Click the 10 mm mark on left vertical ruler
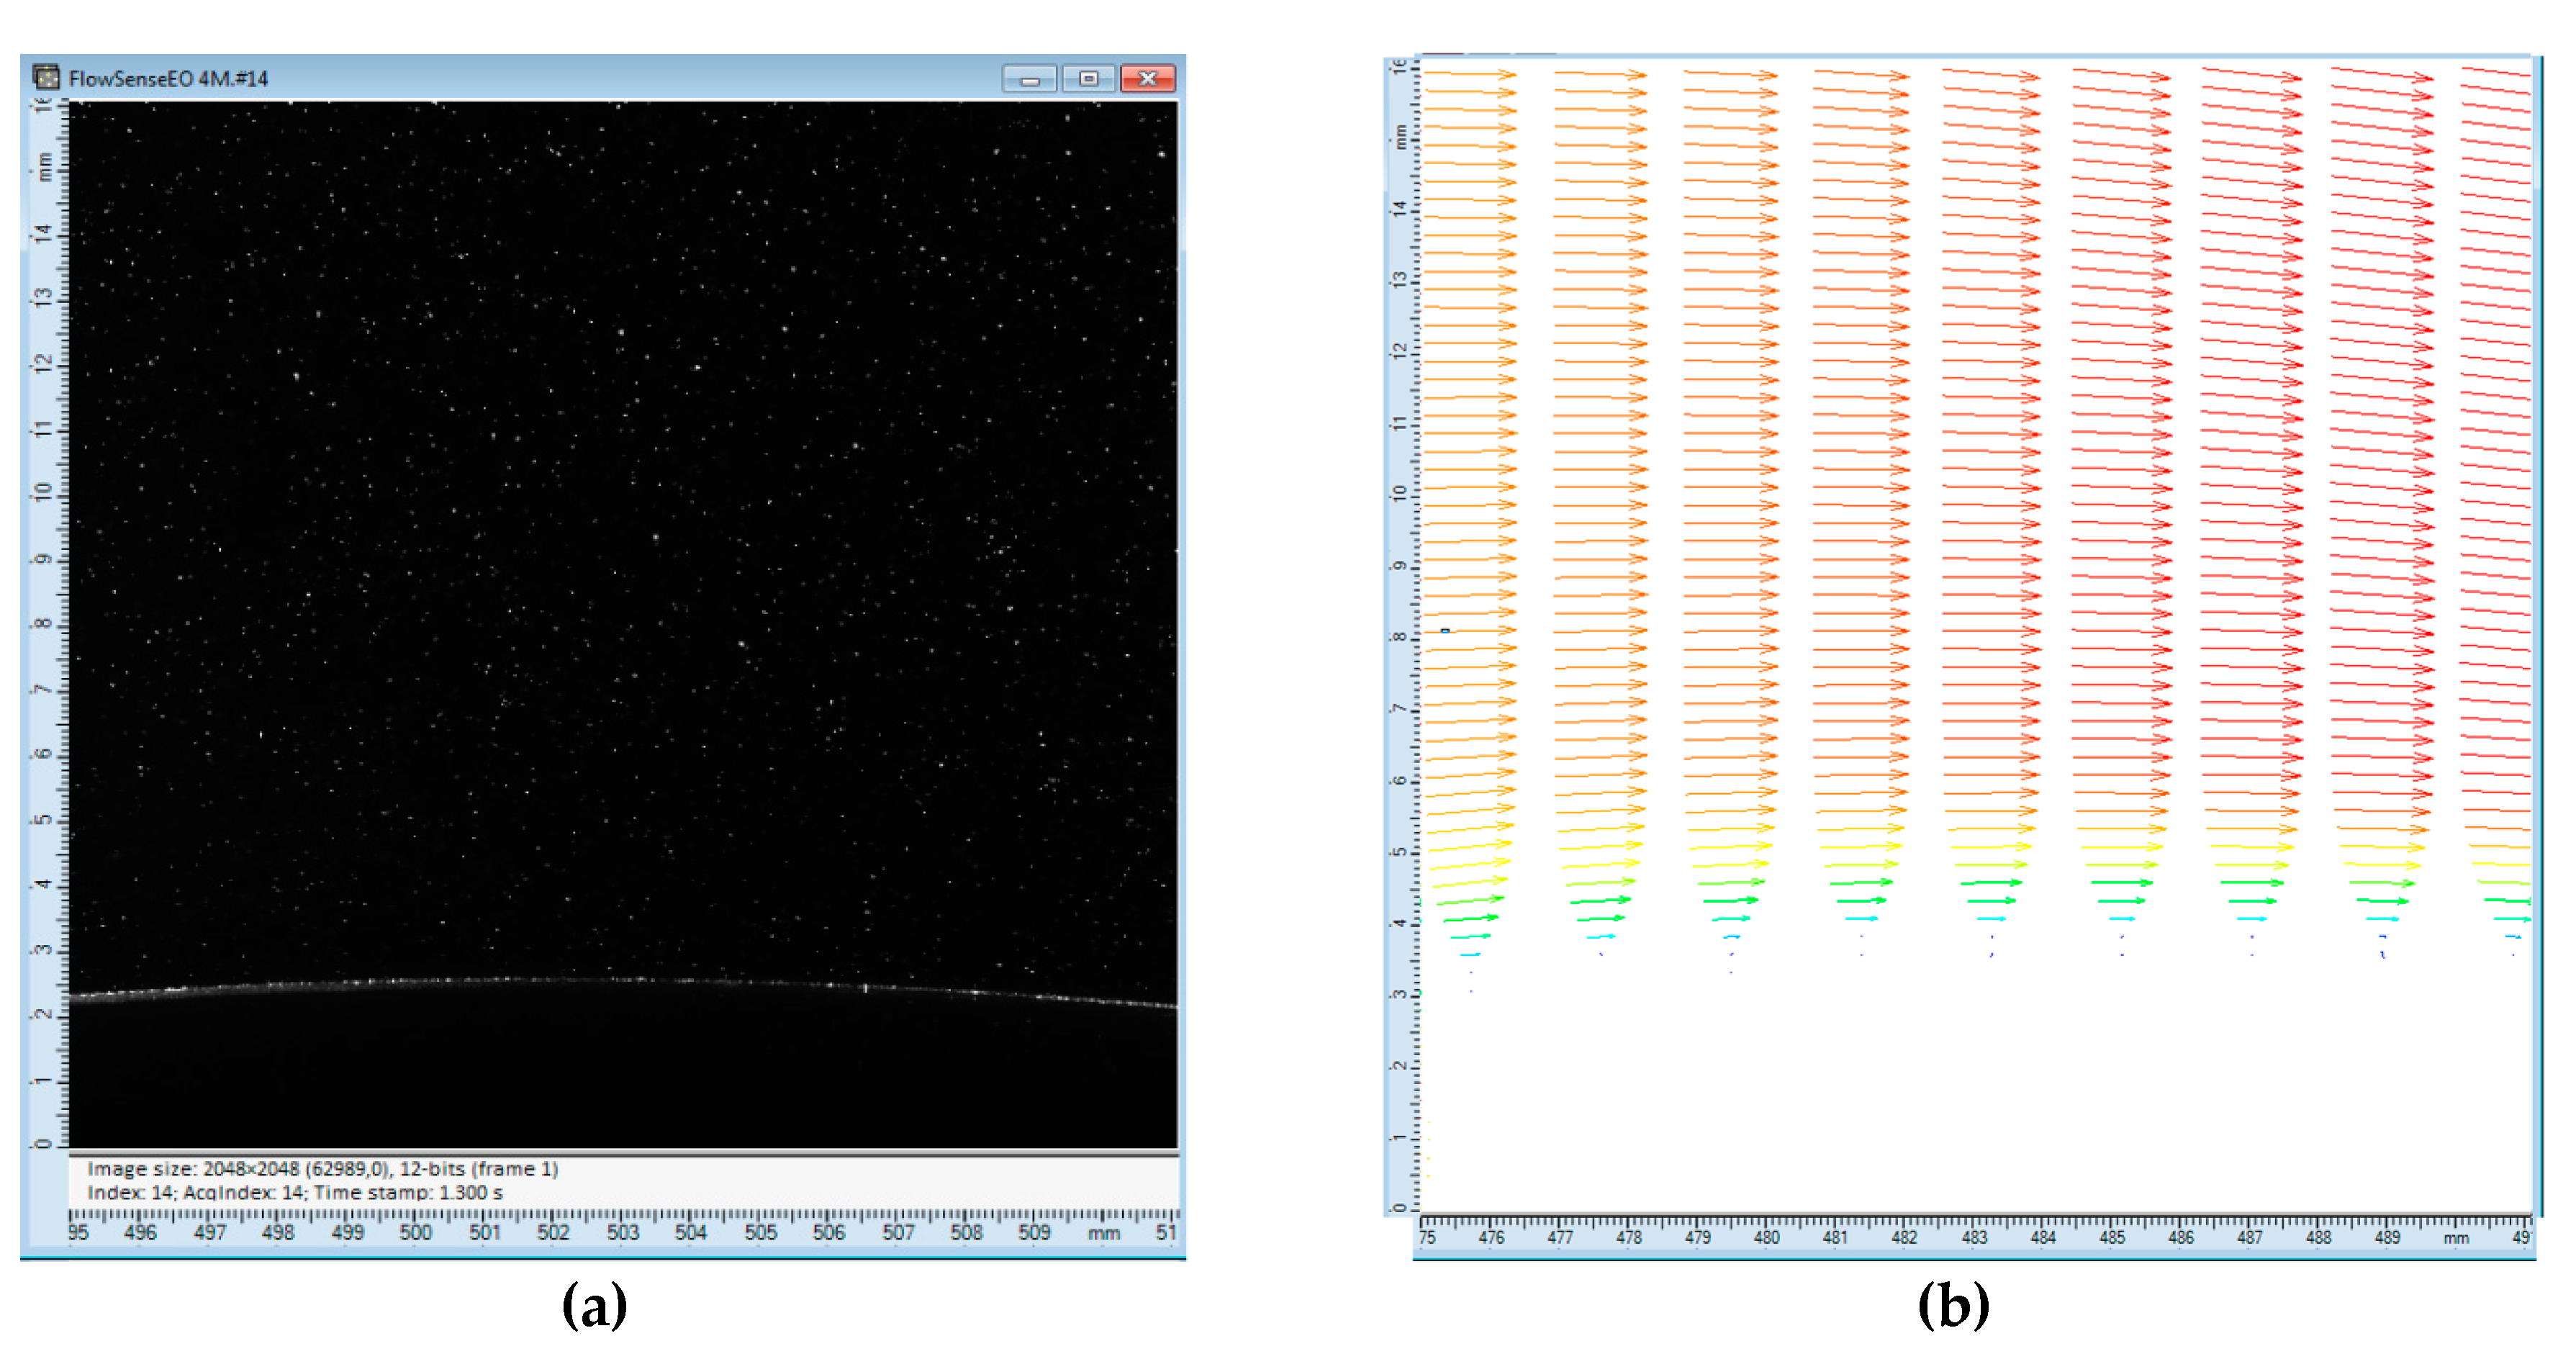The width and height of the screenshot is (2576, 1359). tap(43, 493)
